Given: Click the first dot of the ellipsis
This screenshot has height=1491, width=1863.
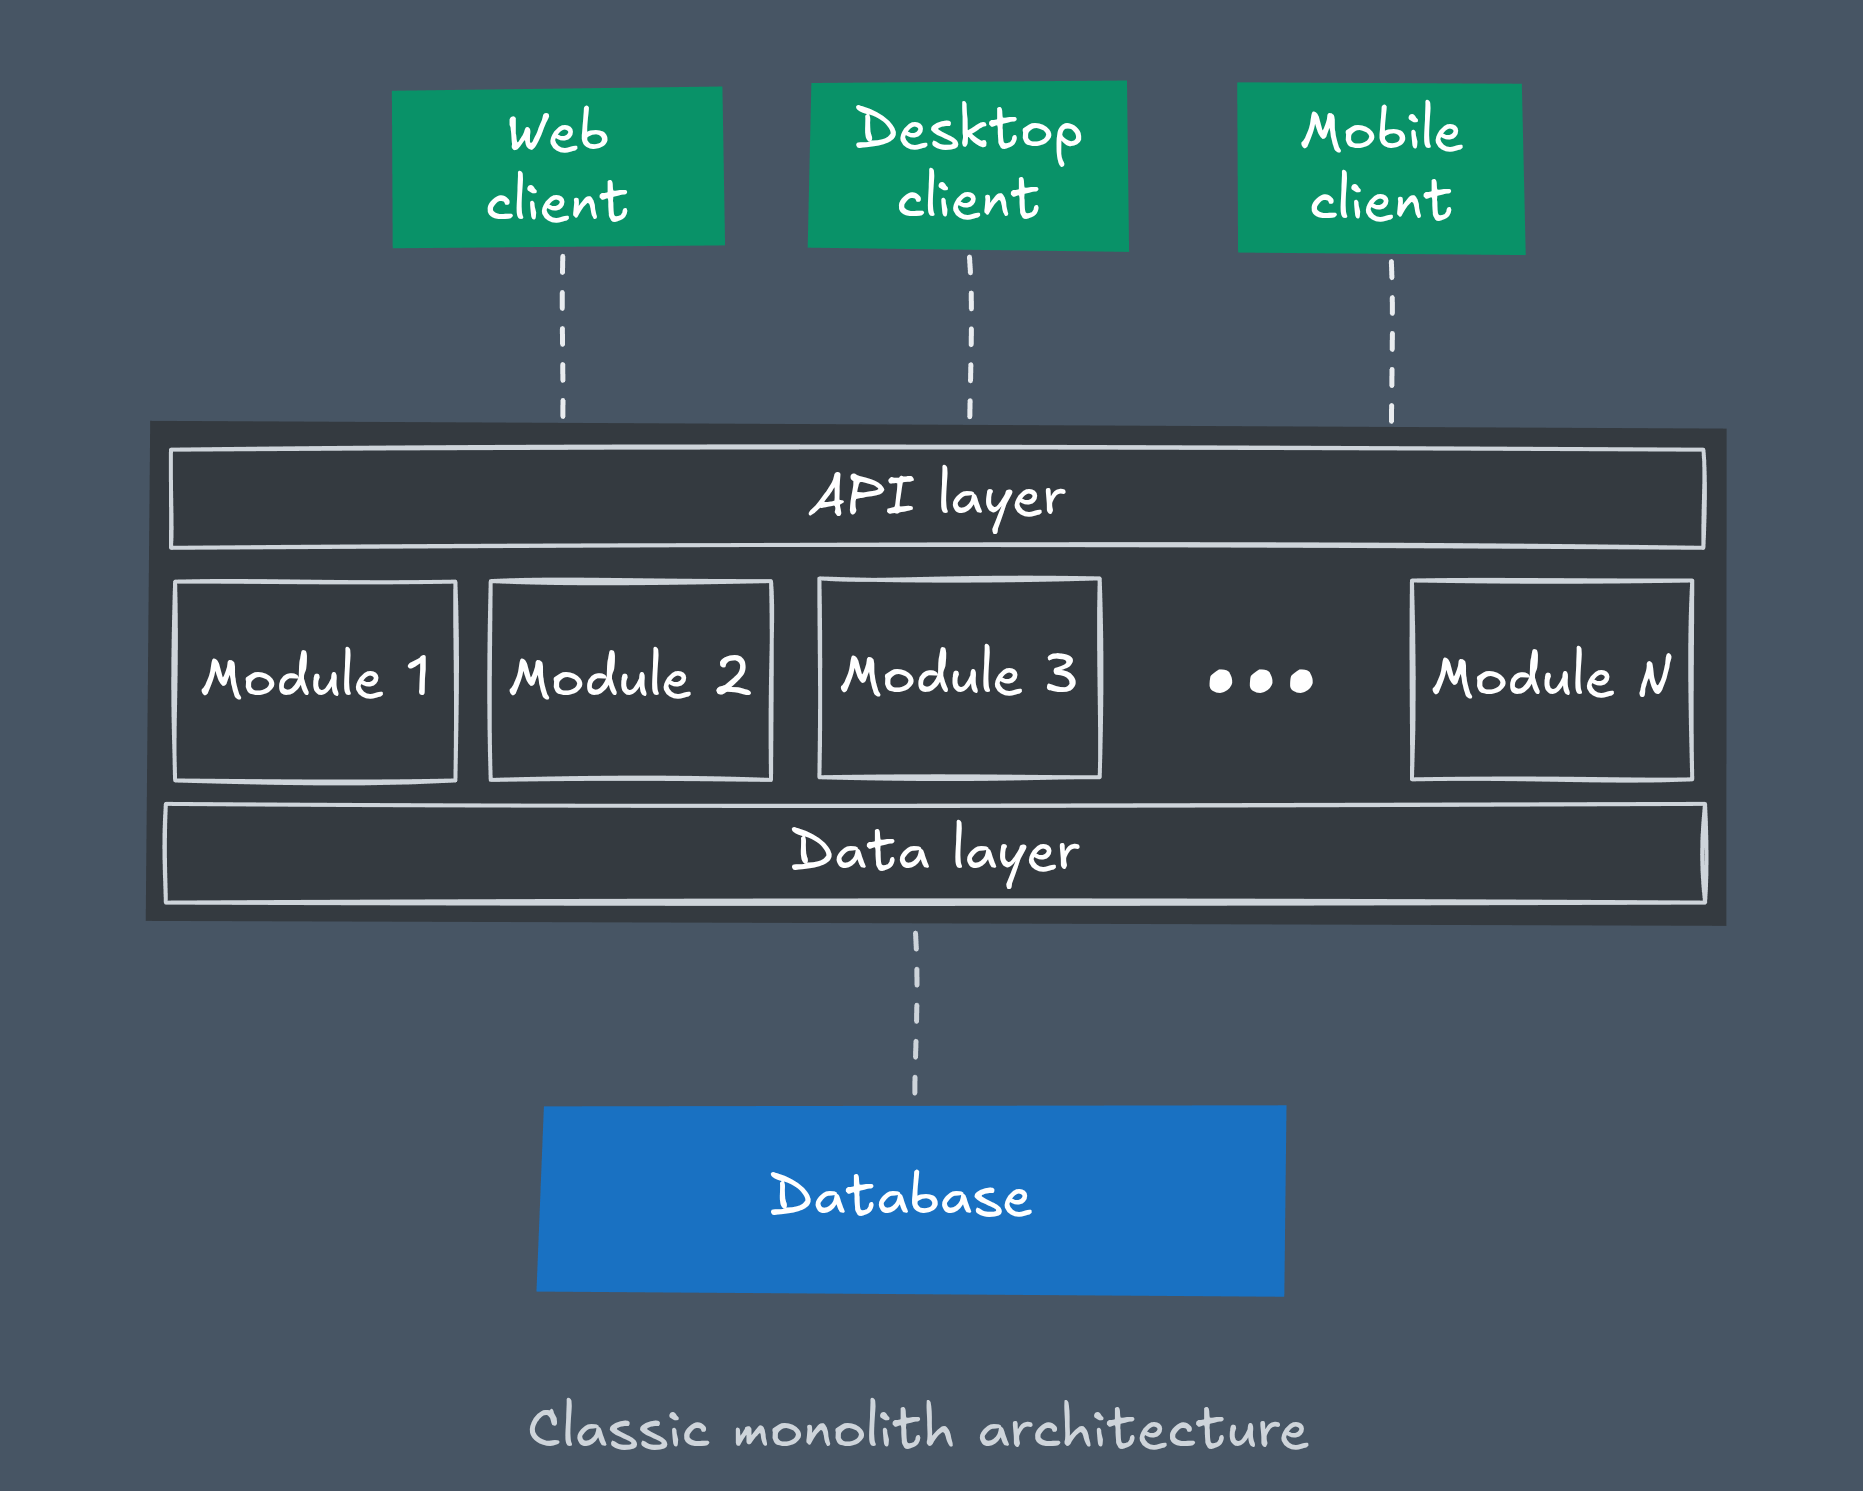Looking at the screenshot, I should 1220,682.
